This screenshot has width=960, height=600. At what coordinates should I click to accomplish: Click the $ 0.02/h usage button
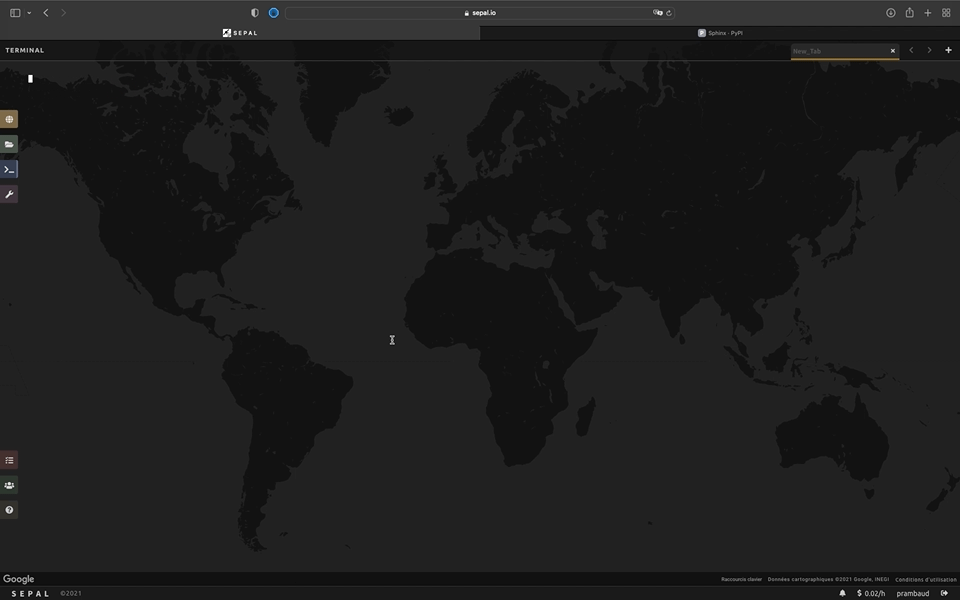(870, 593)
